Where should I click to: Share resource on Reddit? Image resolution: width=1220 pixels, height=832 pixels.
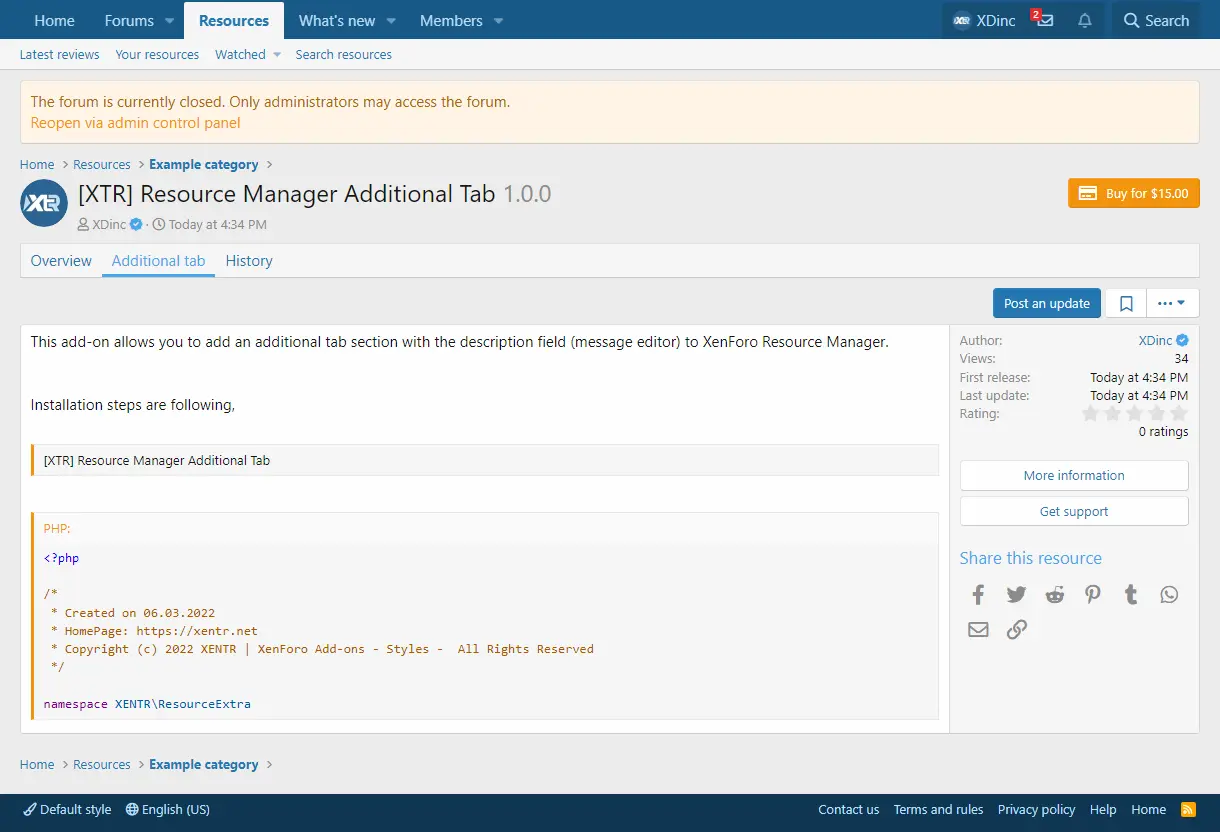click(1055, 595)
